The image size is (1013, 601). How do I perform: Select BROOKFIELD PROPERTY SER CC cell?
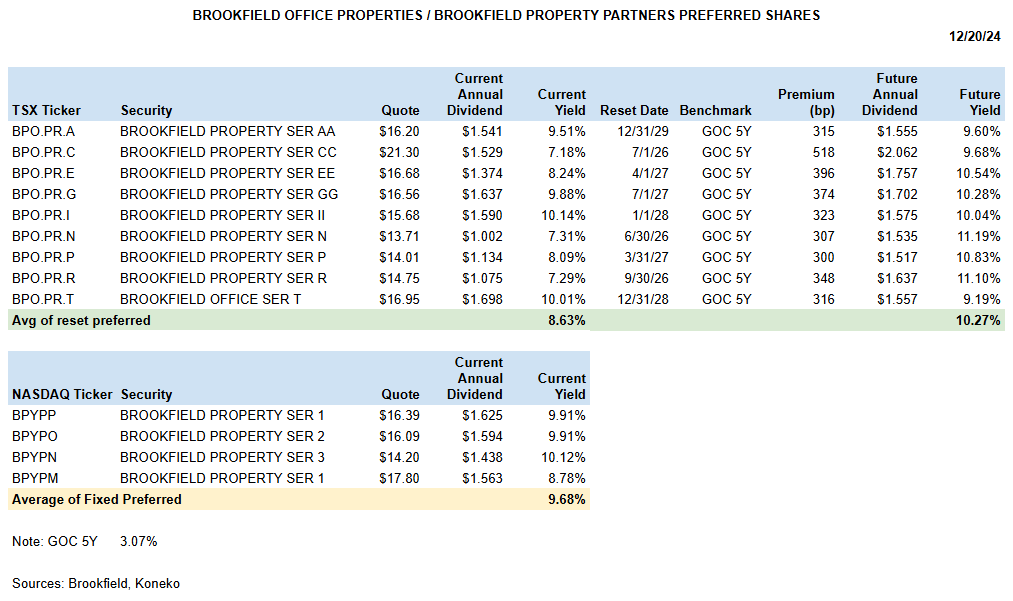(228, 153)
